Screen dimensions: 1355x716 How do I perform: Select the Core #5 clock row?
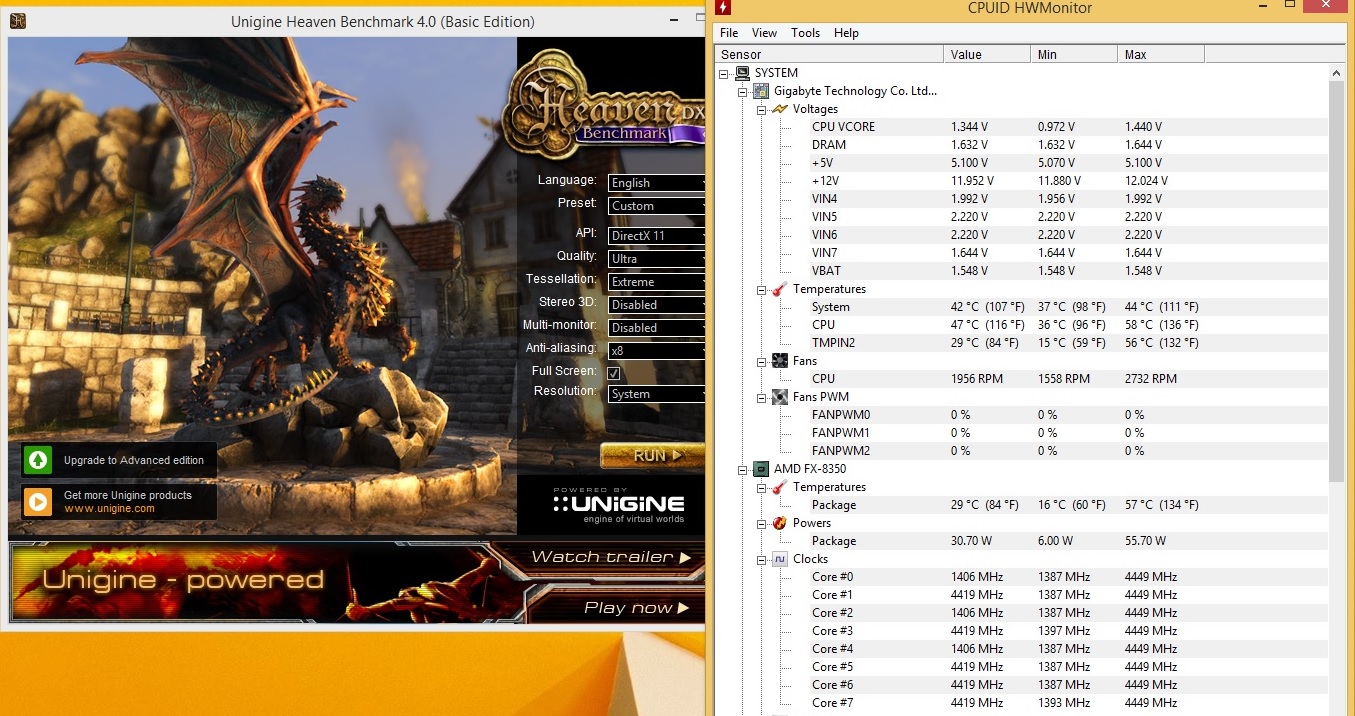point(1069,667)
